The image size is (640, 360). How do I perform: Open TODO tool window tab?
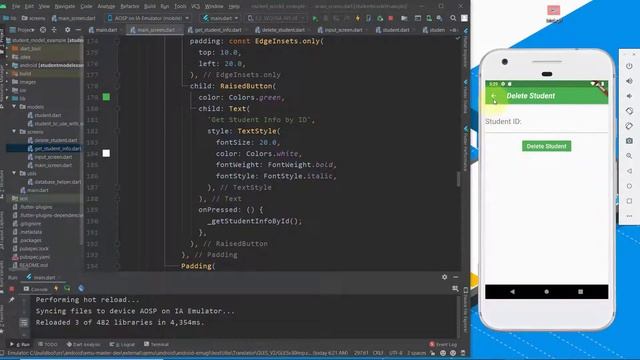pyautogui.click(x=48, y=344)
